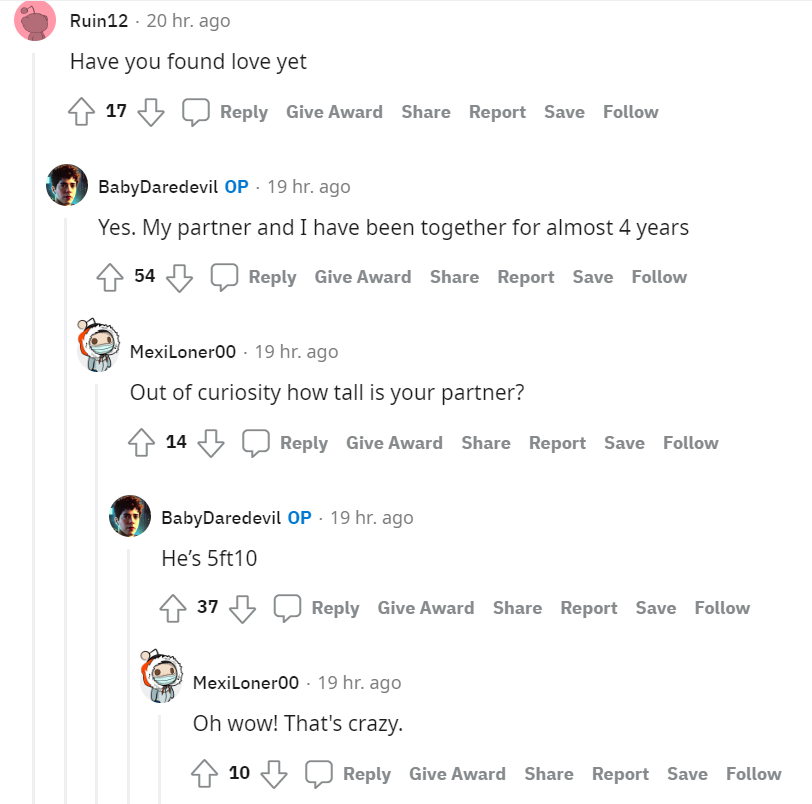Upvote the "Oh wow! That's crazy." comment
Viewport: 812px width, 804px height.
205,774
